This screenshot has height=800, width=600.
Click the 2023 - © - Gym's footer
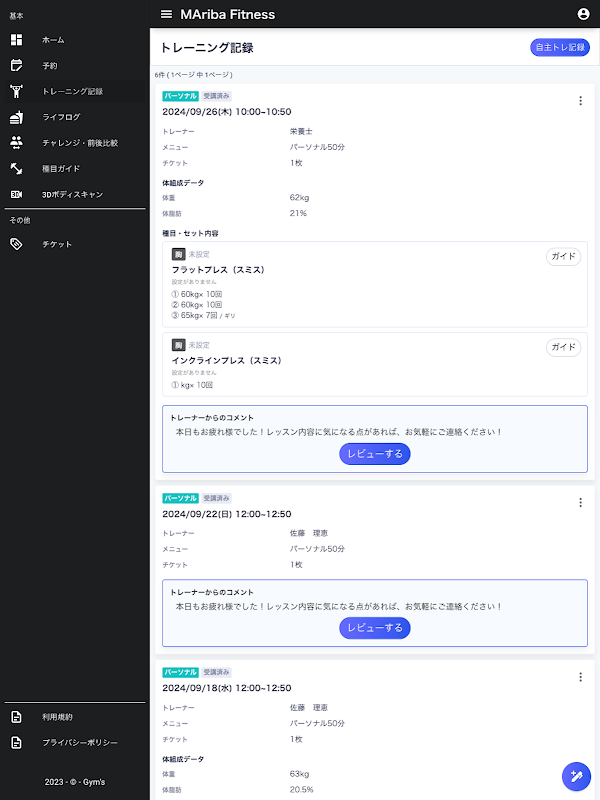point(75,782)
